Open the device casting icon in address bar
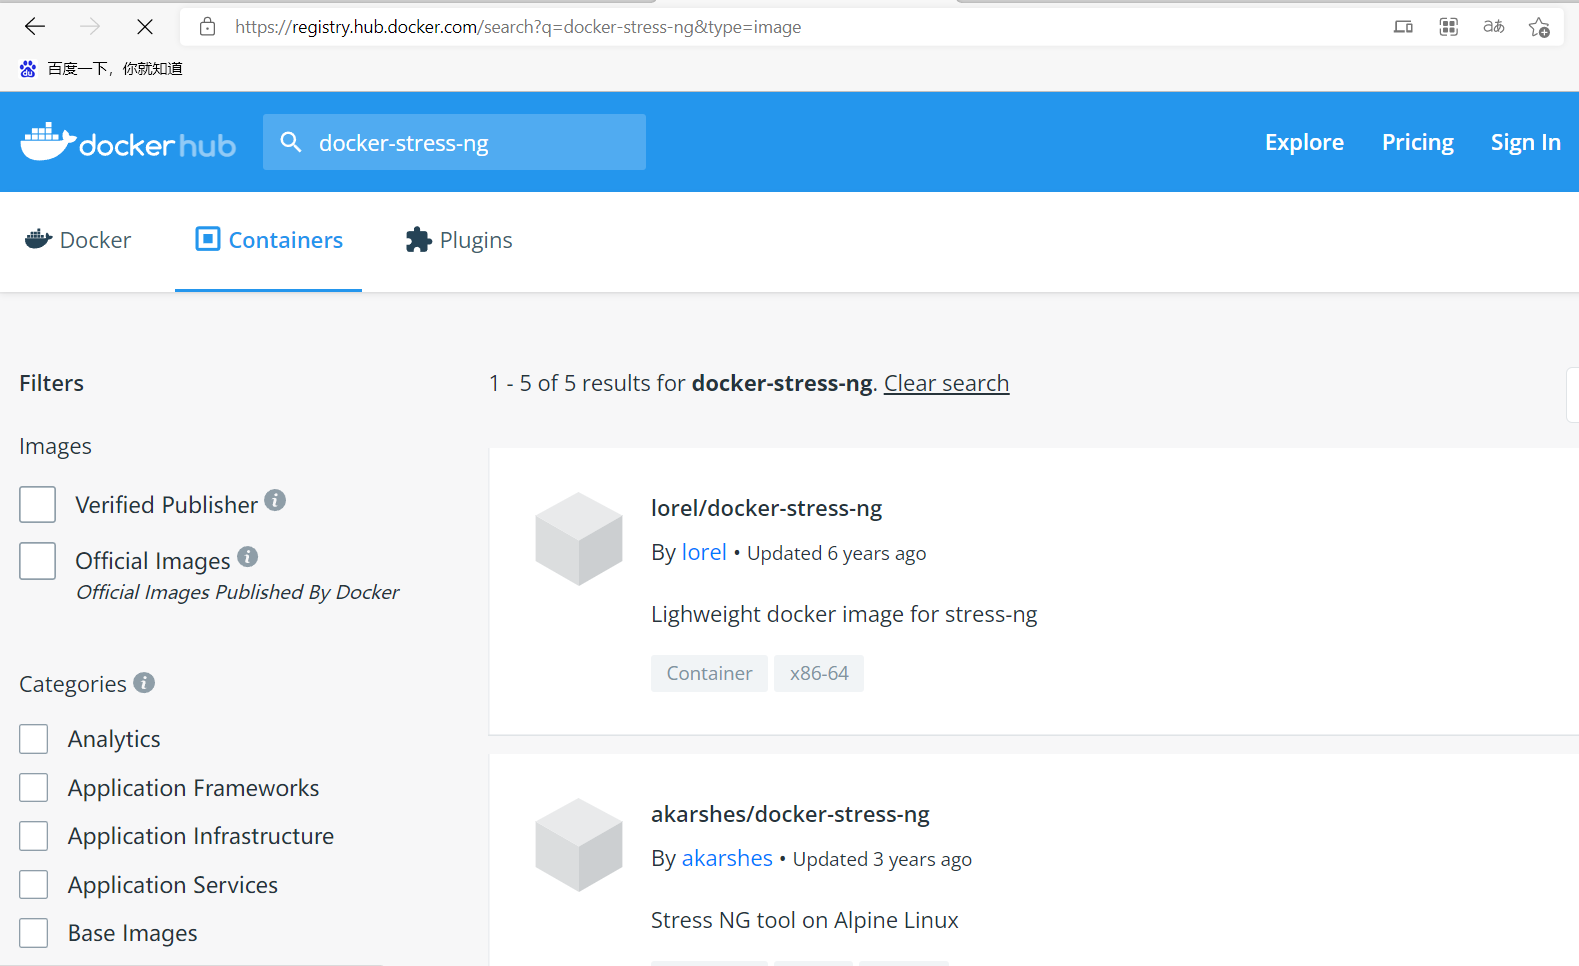Screen dimensions: 1579x966 1403,27
